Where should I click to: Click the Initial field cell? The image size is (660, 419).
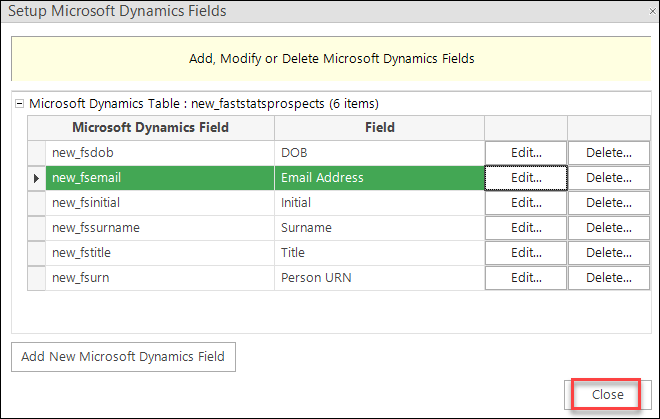pyautogui.click(x=379, y=203)
